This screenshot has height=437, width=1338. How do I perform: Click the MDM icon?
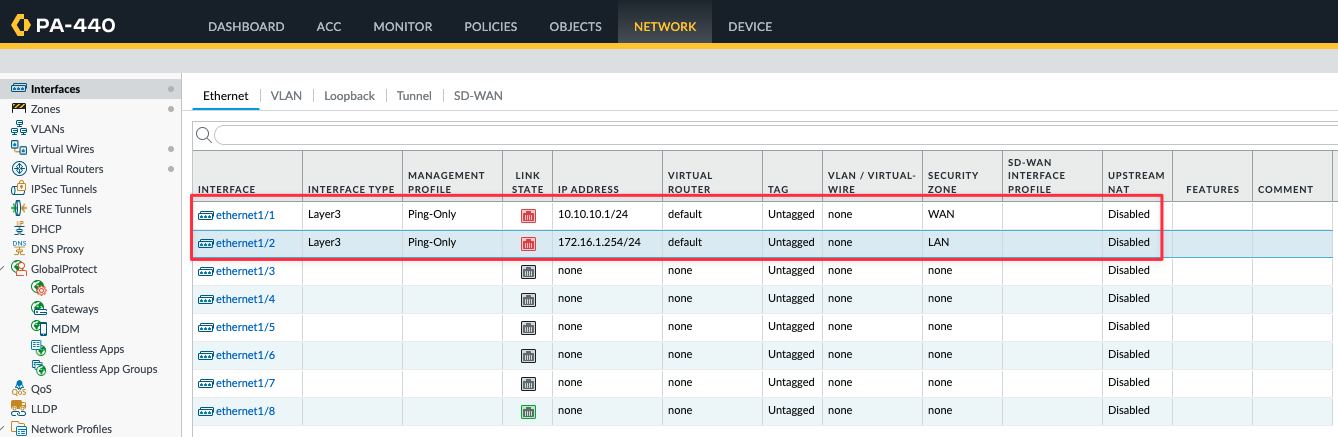[x=39, y=328]
